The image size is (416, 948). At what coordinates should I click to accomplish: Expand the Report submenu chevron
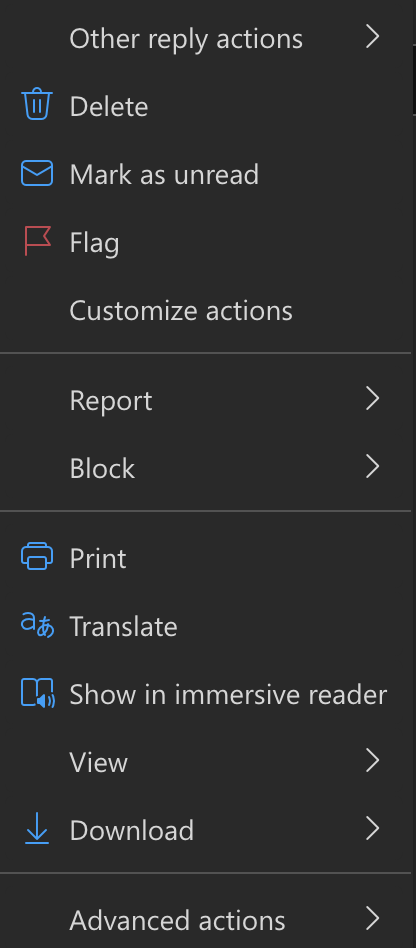pyautogui.click(x=373, y=399)
